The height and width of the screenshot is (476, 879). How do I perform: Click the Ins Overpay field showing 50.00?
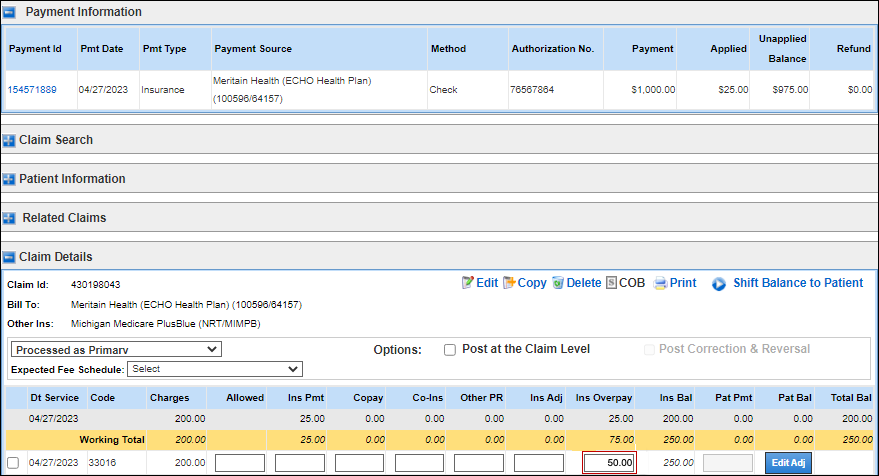pos(609,463)
